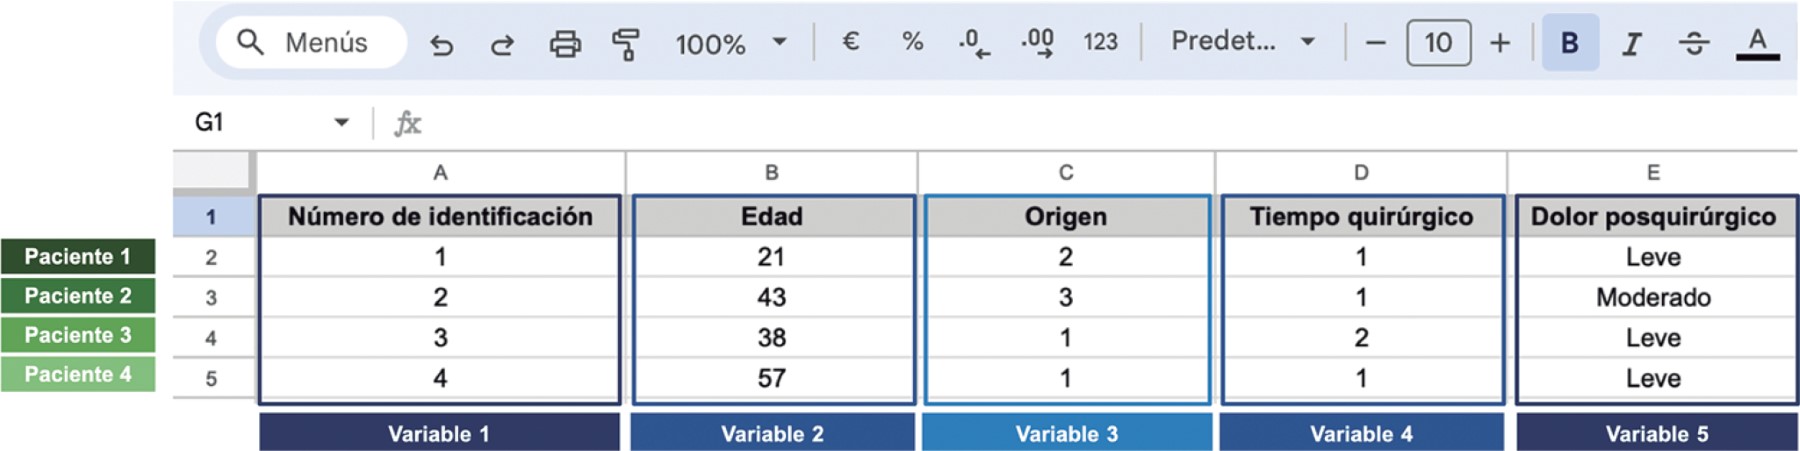Search the Menús box
The width and height of the screenshot is (1800, 451).
(312, 42)
